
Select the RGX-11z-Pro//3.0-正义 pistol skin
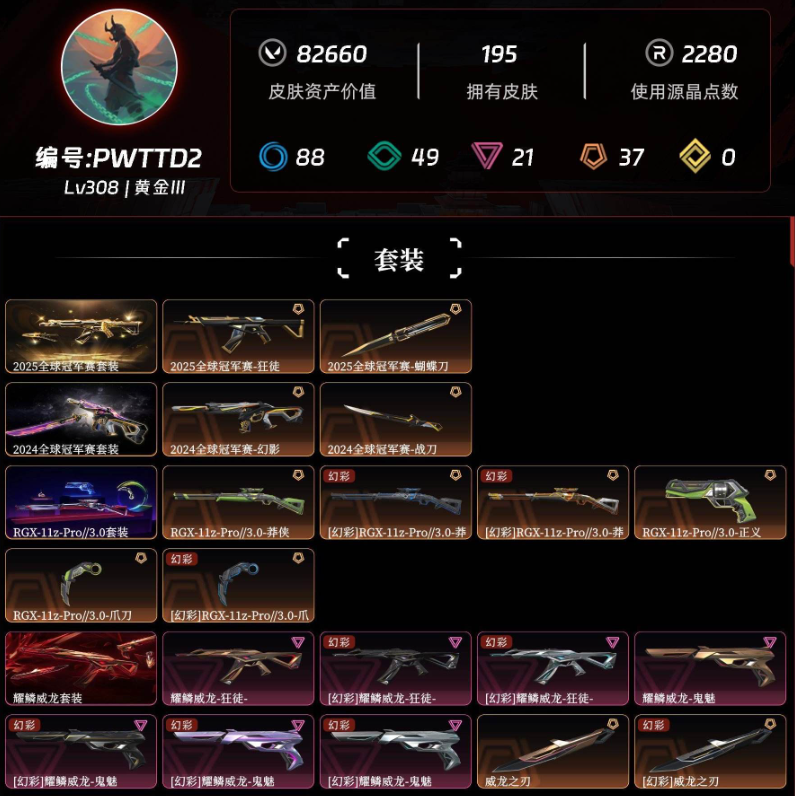(710, 502)
